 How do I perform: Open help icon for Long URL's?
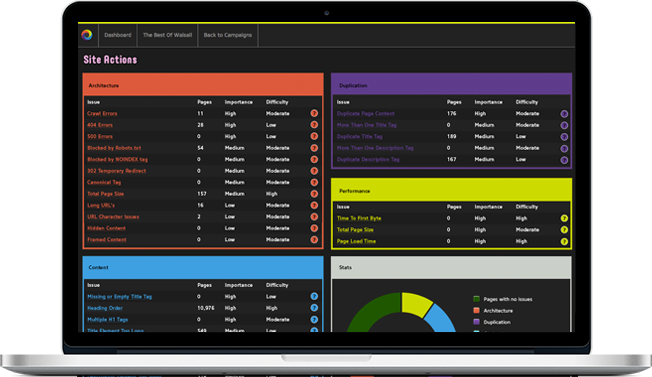click(x=314, y=205)
